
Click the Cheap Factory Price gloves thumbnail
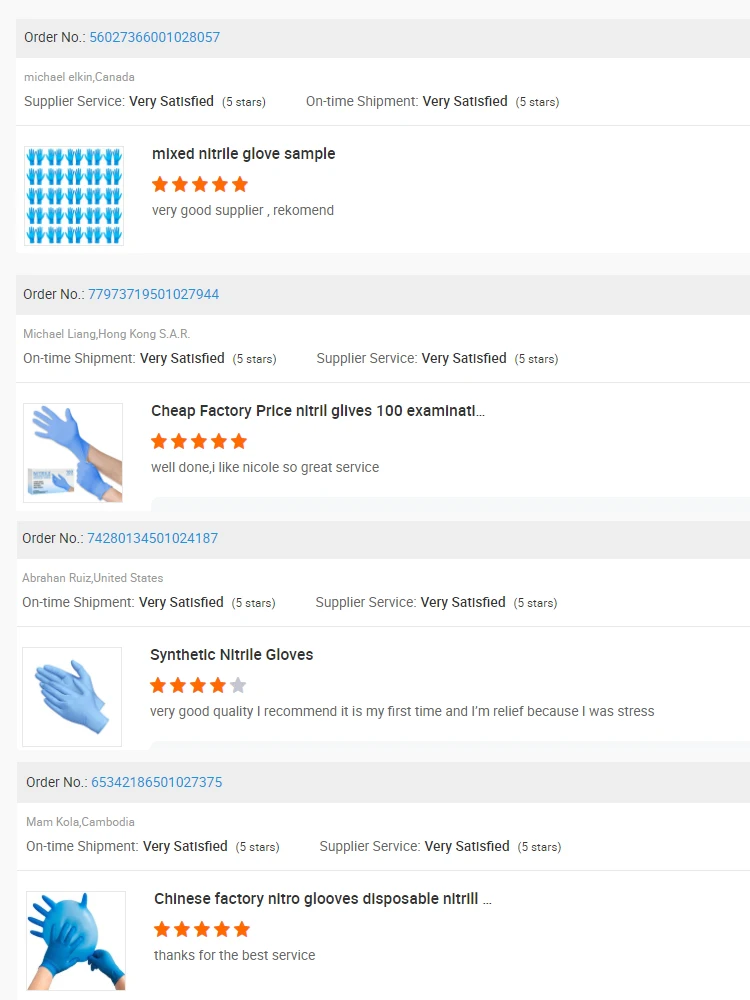73,453
